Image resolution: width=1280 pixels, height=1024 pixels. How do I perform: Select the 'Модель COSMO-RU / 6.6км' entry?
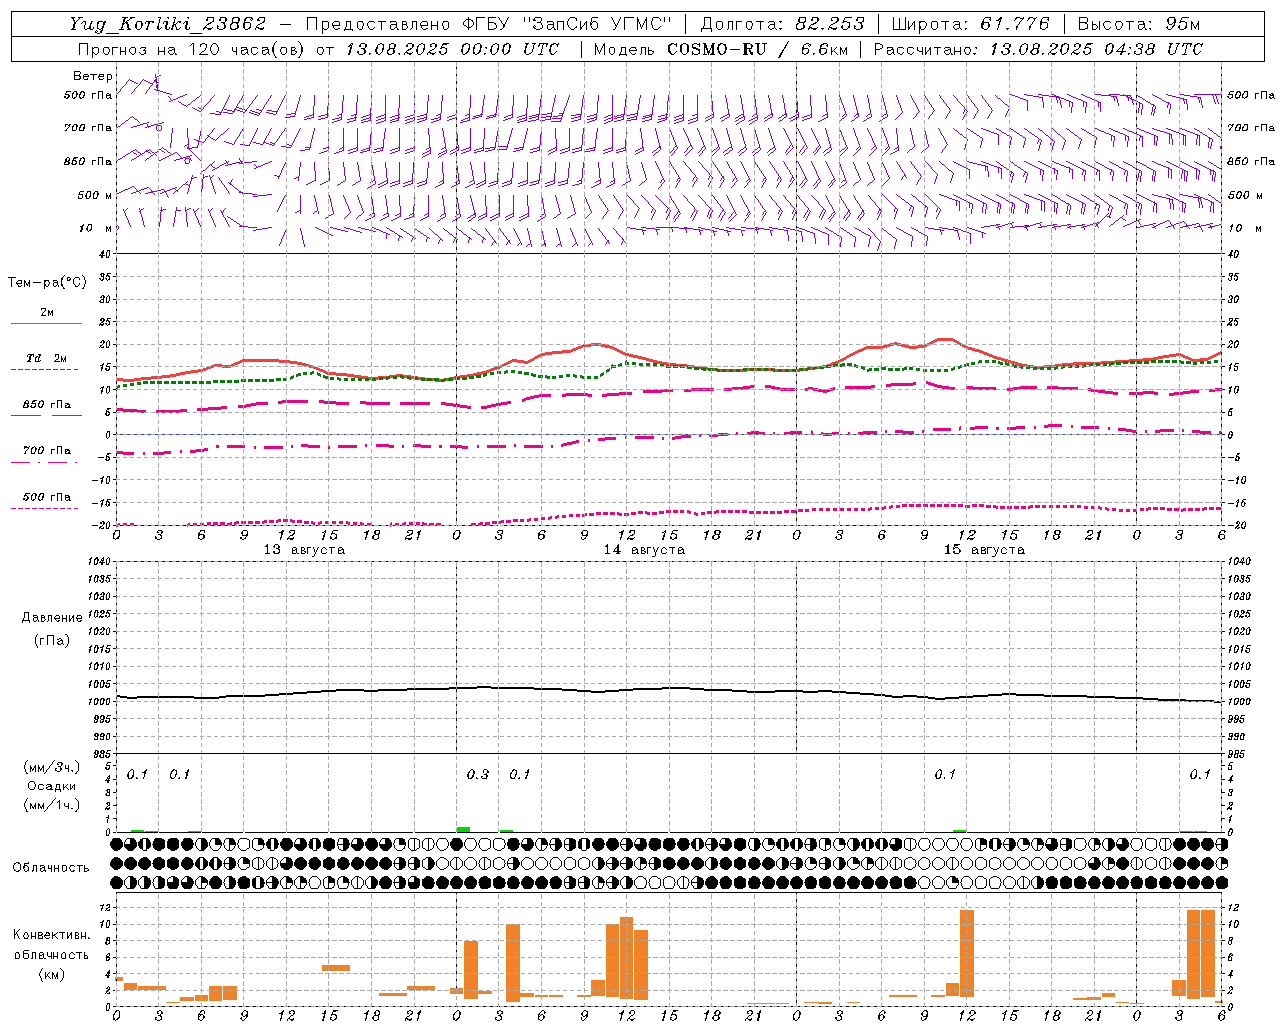720,49
